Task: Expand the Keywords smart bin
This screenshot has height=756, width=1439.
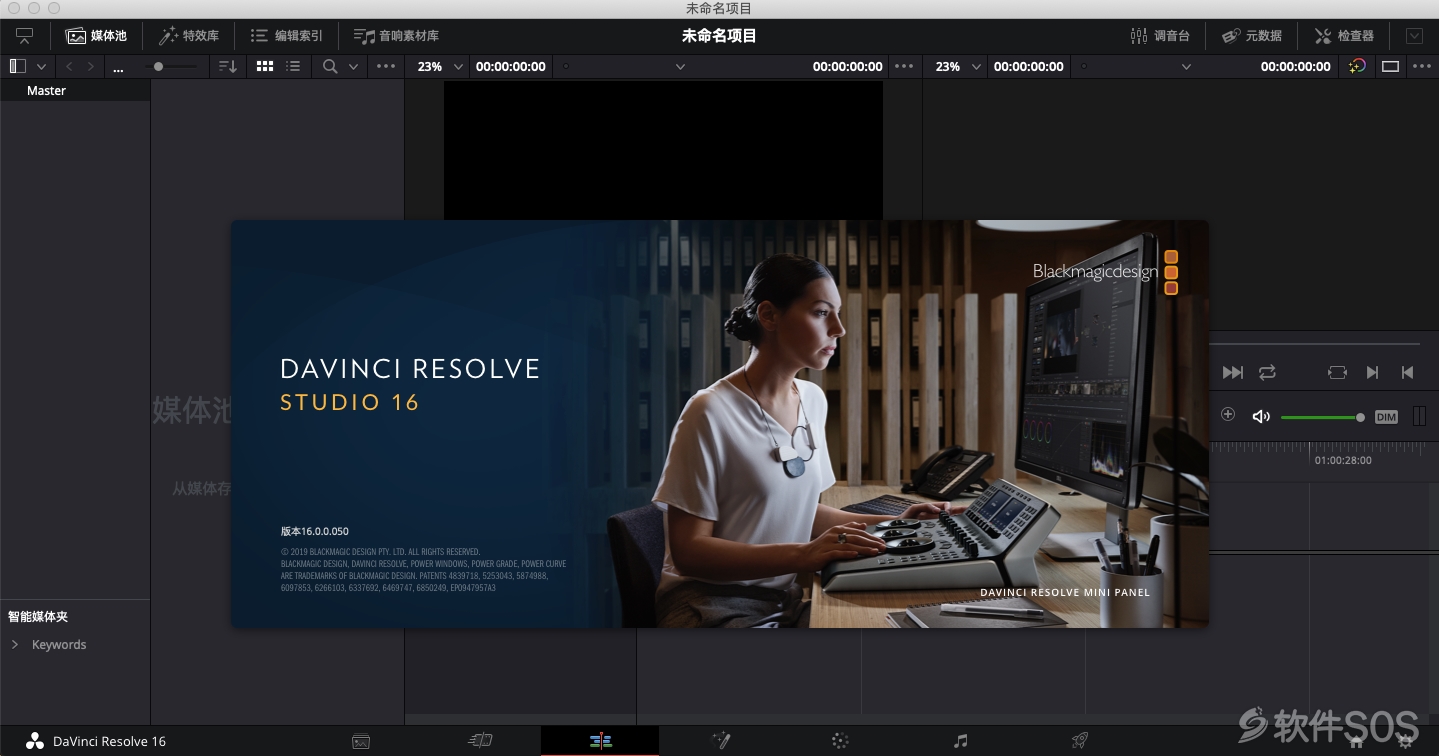Action: (x=15, y=645)
